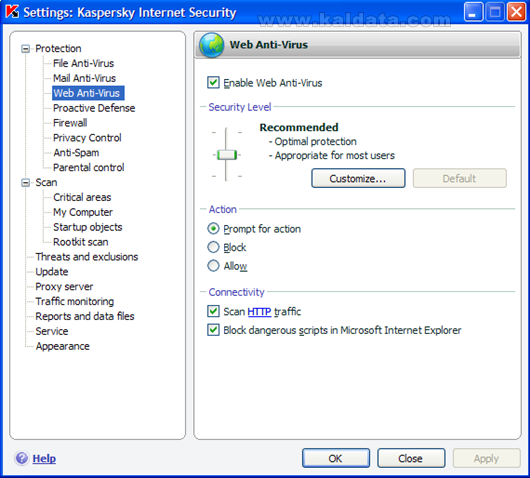Disable Block dangerous scripts in Internet Explorer
The height and width of the screenshot is (478, 530).
(x=213, y=330)
